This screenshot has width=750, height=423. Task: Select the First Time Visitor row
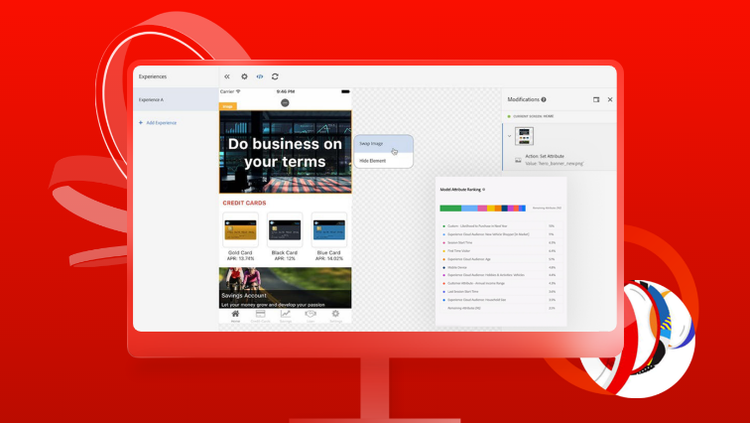499,251
